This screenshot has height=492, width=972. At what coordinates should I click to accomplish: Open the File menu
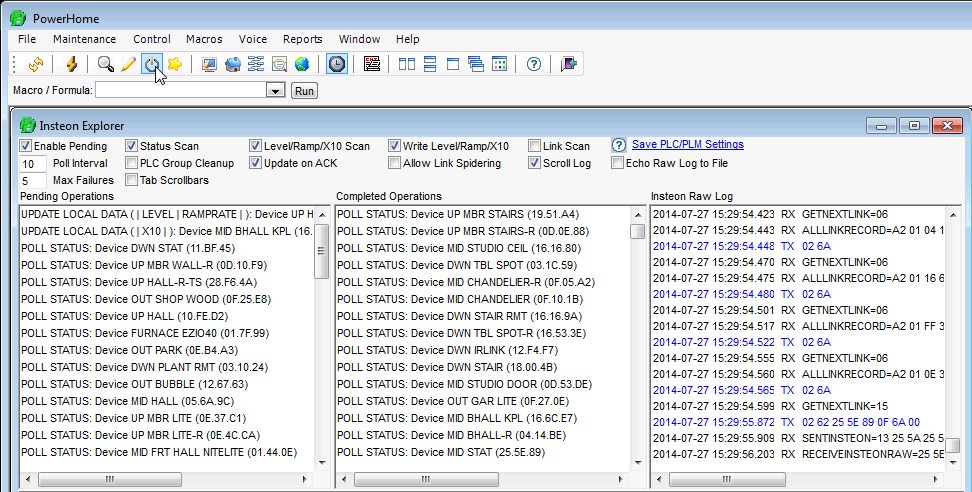pos(27,39)
